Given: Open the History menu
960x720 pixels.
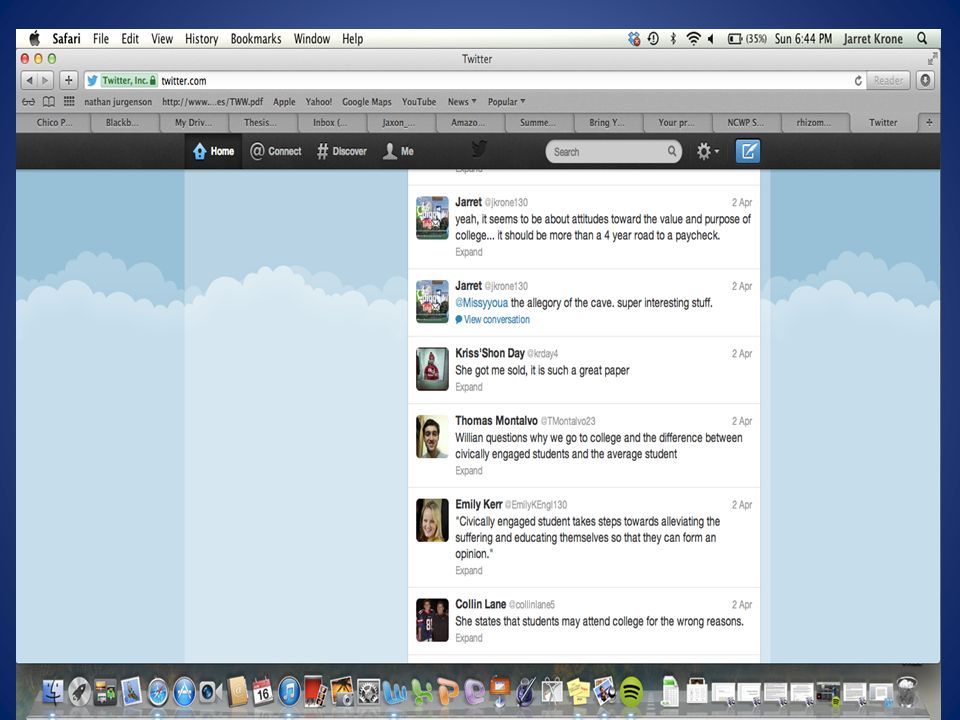Looking at the screenshot, I should point(201,39).
